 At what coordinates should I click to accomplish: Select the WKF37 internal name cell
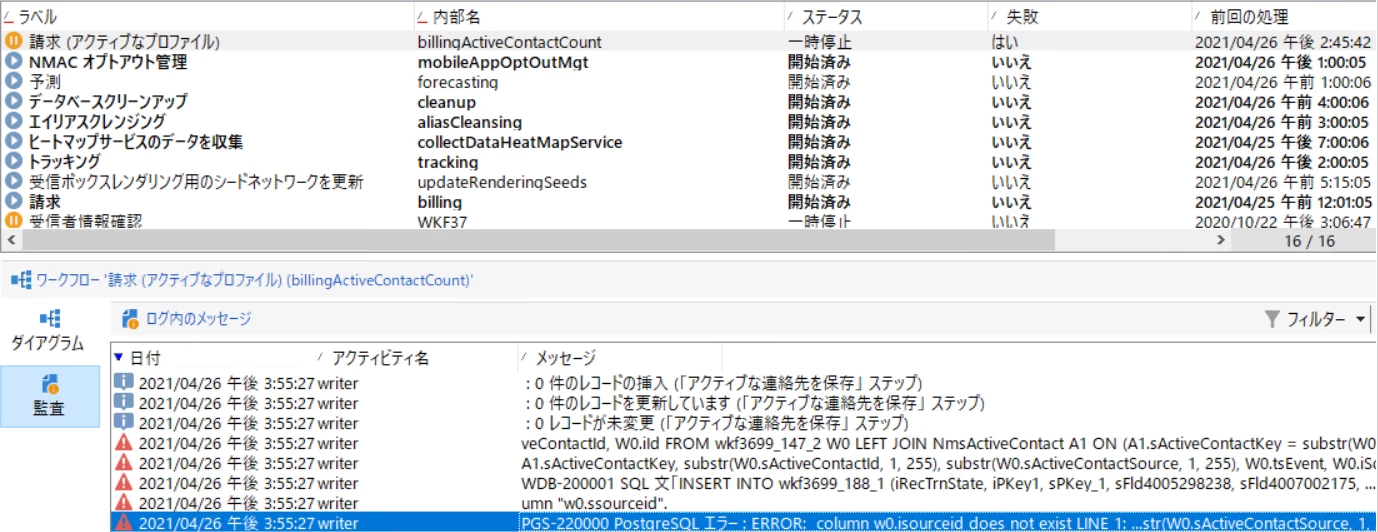[443, 220]
